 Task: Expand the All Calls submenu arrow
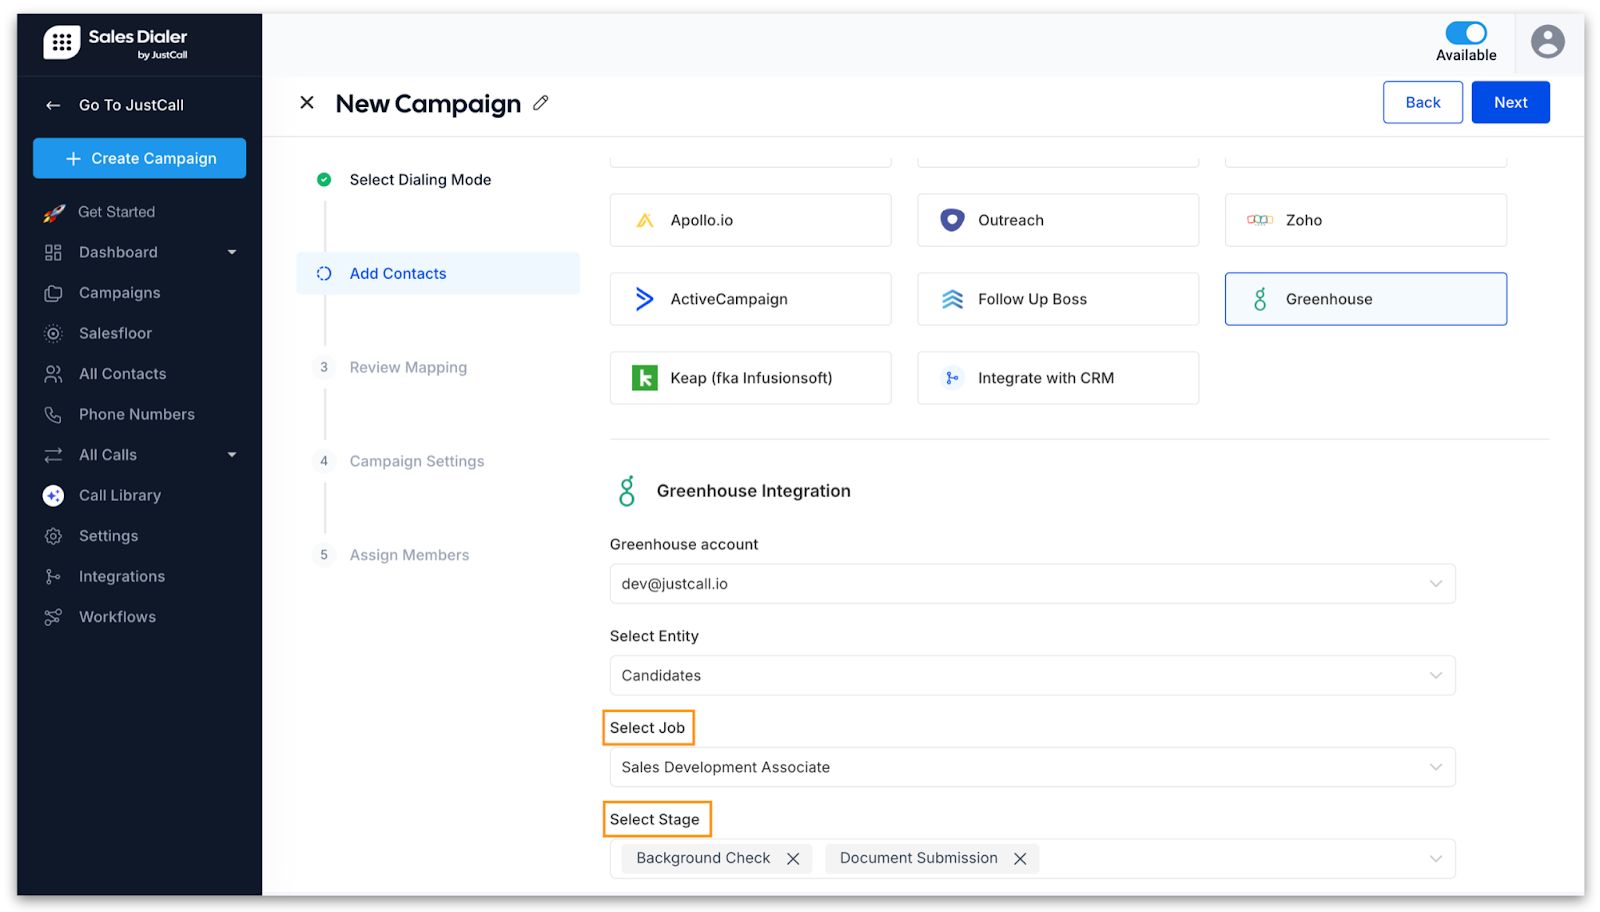pyautogui.click(x=232, y=455)
